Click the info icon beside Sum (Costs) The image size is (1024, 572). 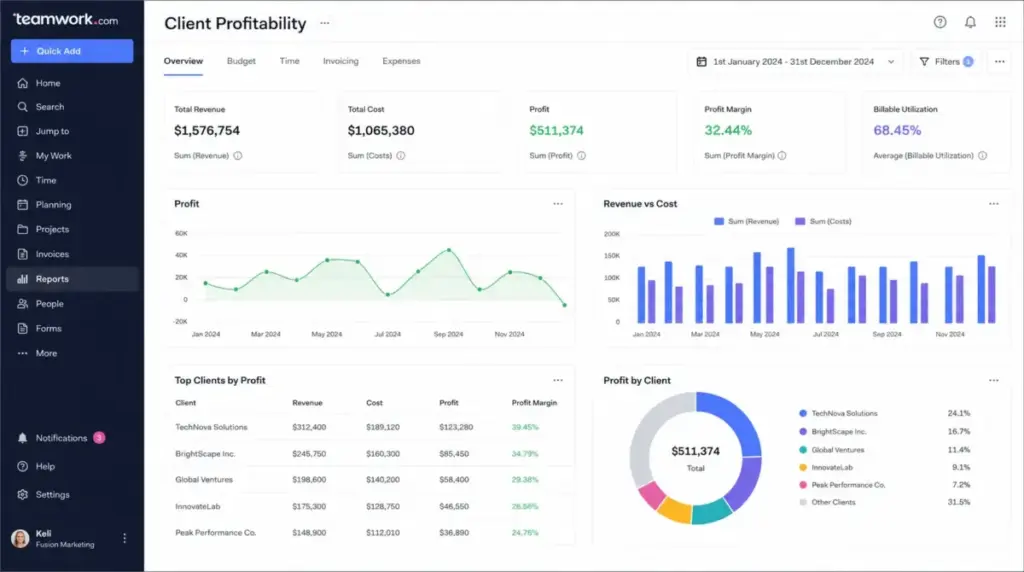pos(400,155)
